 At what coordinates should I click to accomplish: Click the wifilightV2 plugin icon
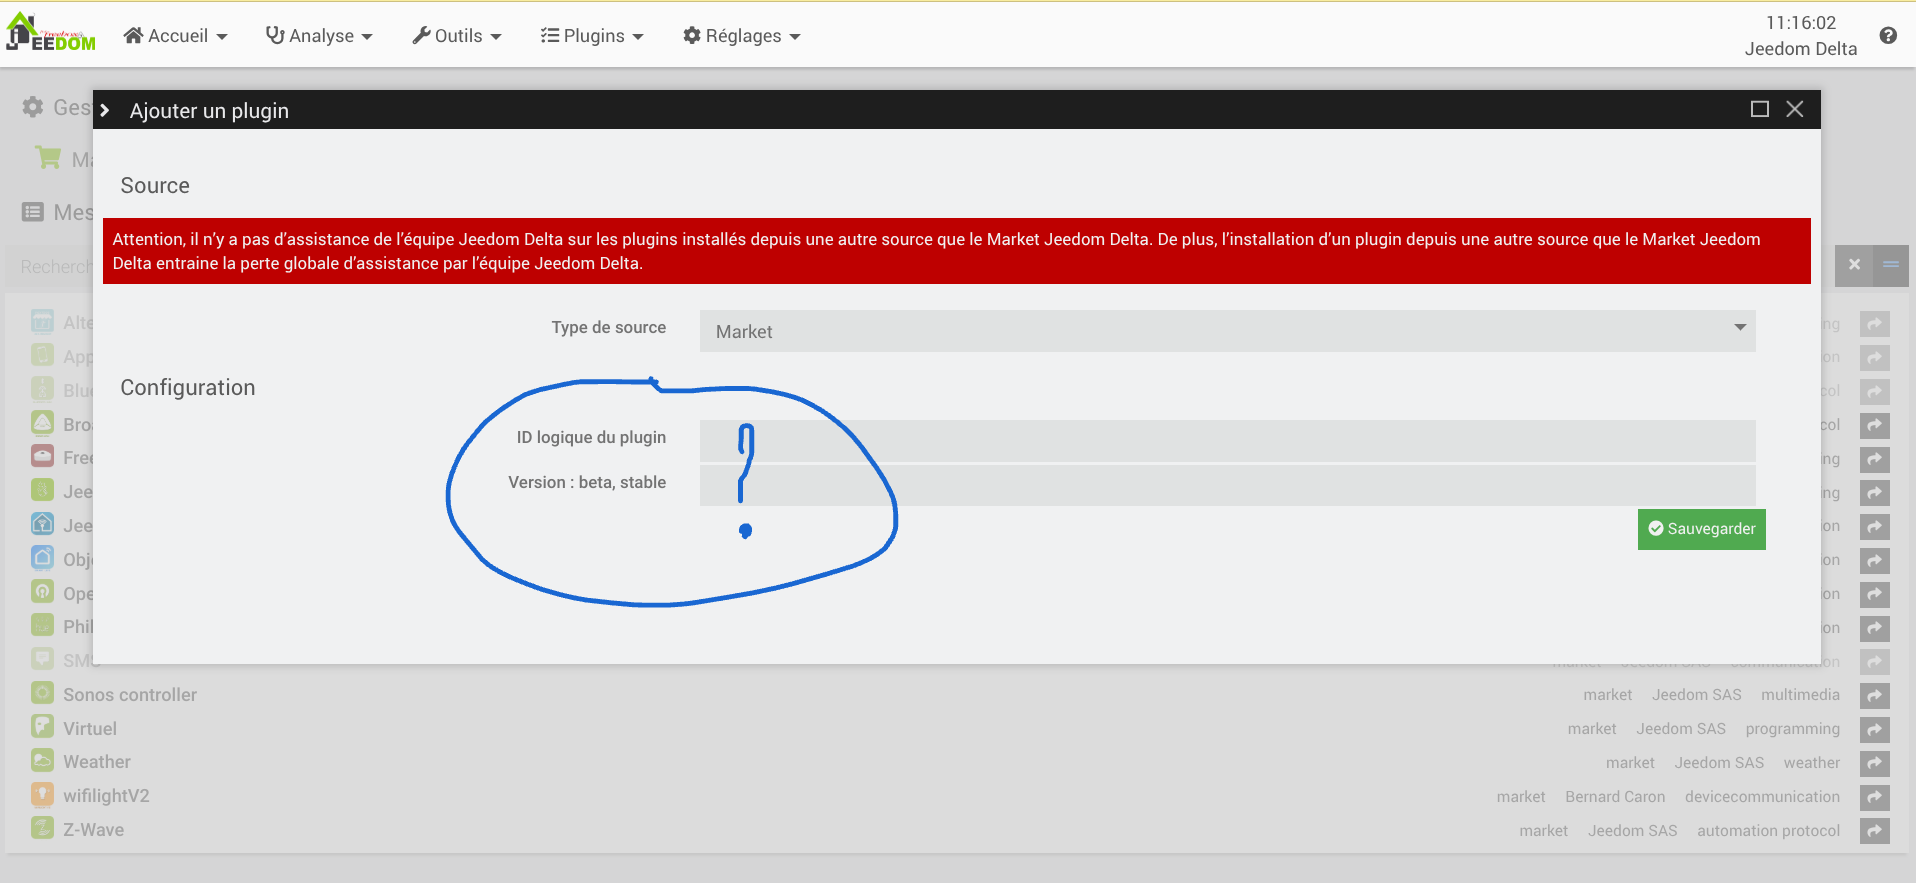pyautogui.click(x=42, y=795)
